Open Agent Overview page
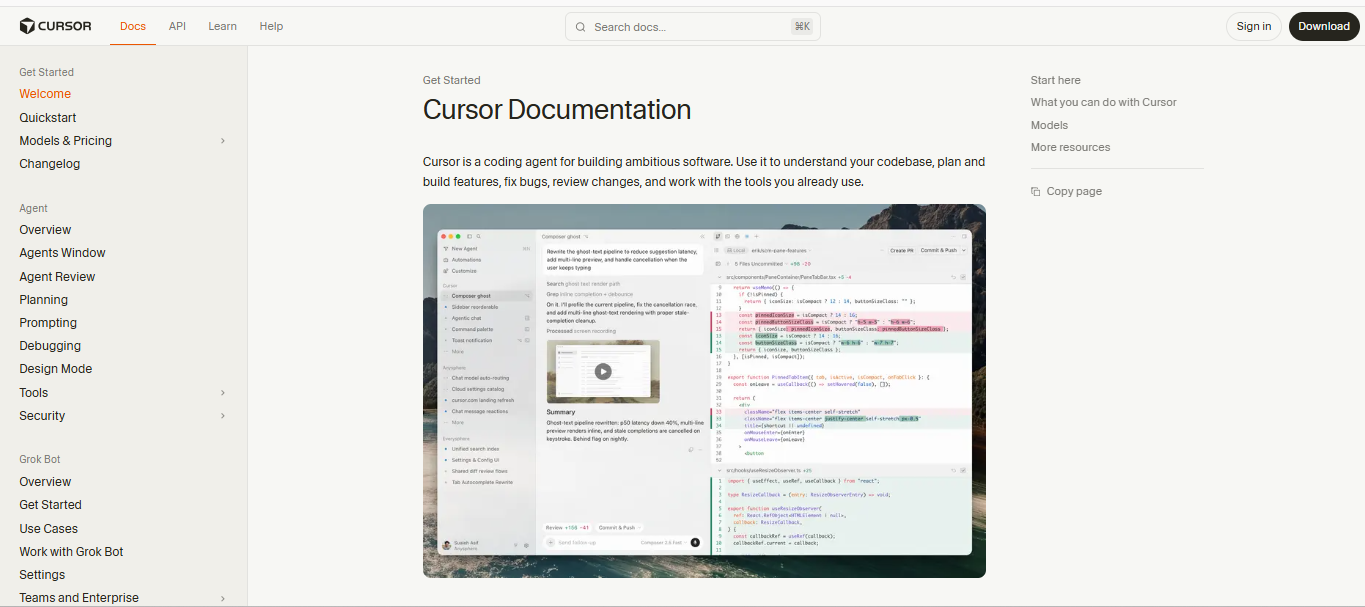The width and height of the screenshot is (1365, 607). (x=45, y=230)
